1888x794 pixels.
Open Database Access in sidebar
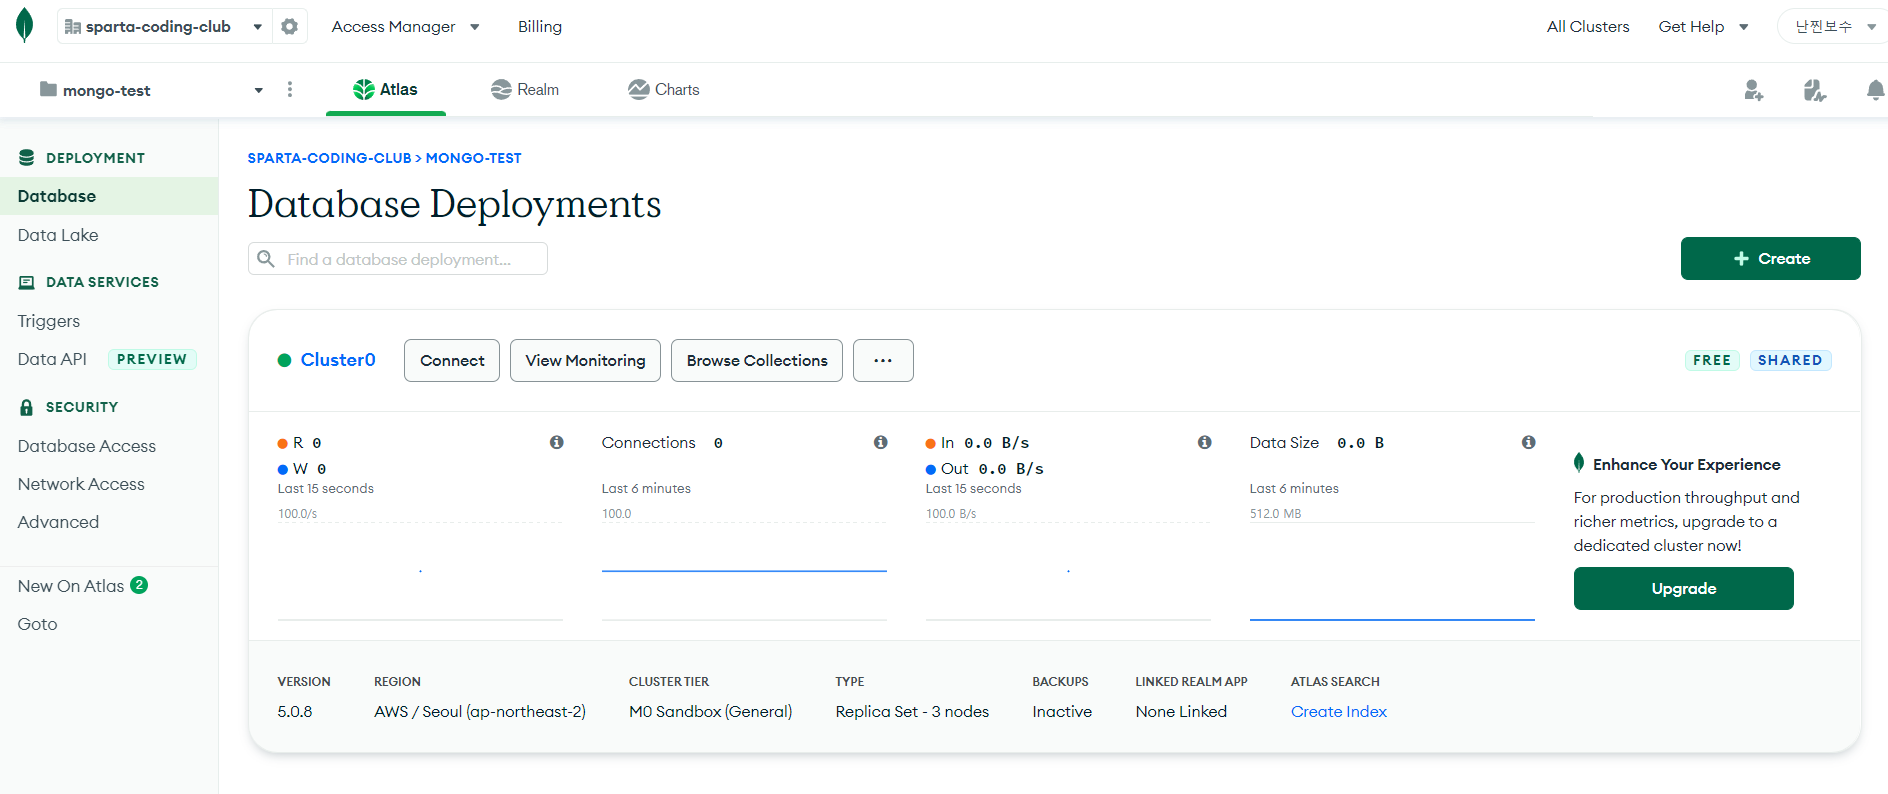[x=87, y=446]
